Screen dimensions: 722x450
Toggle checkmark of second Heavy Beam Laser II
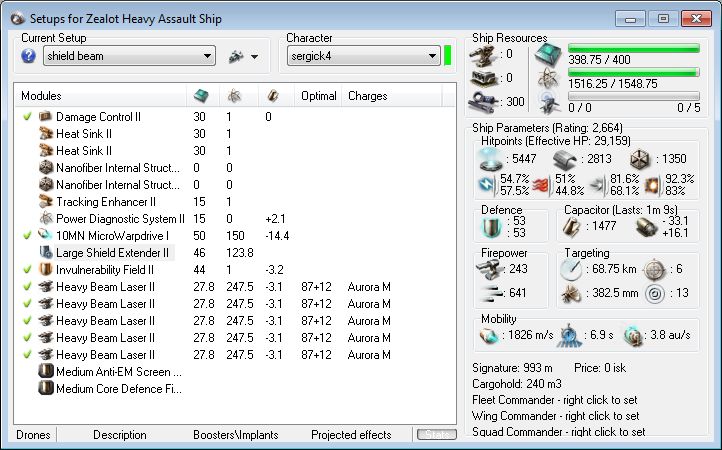point(27,304)
